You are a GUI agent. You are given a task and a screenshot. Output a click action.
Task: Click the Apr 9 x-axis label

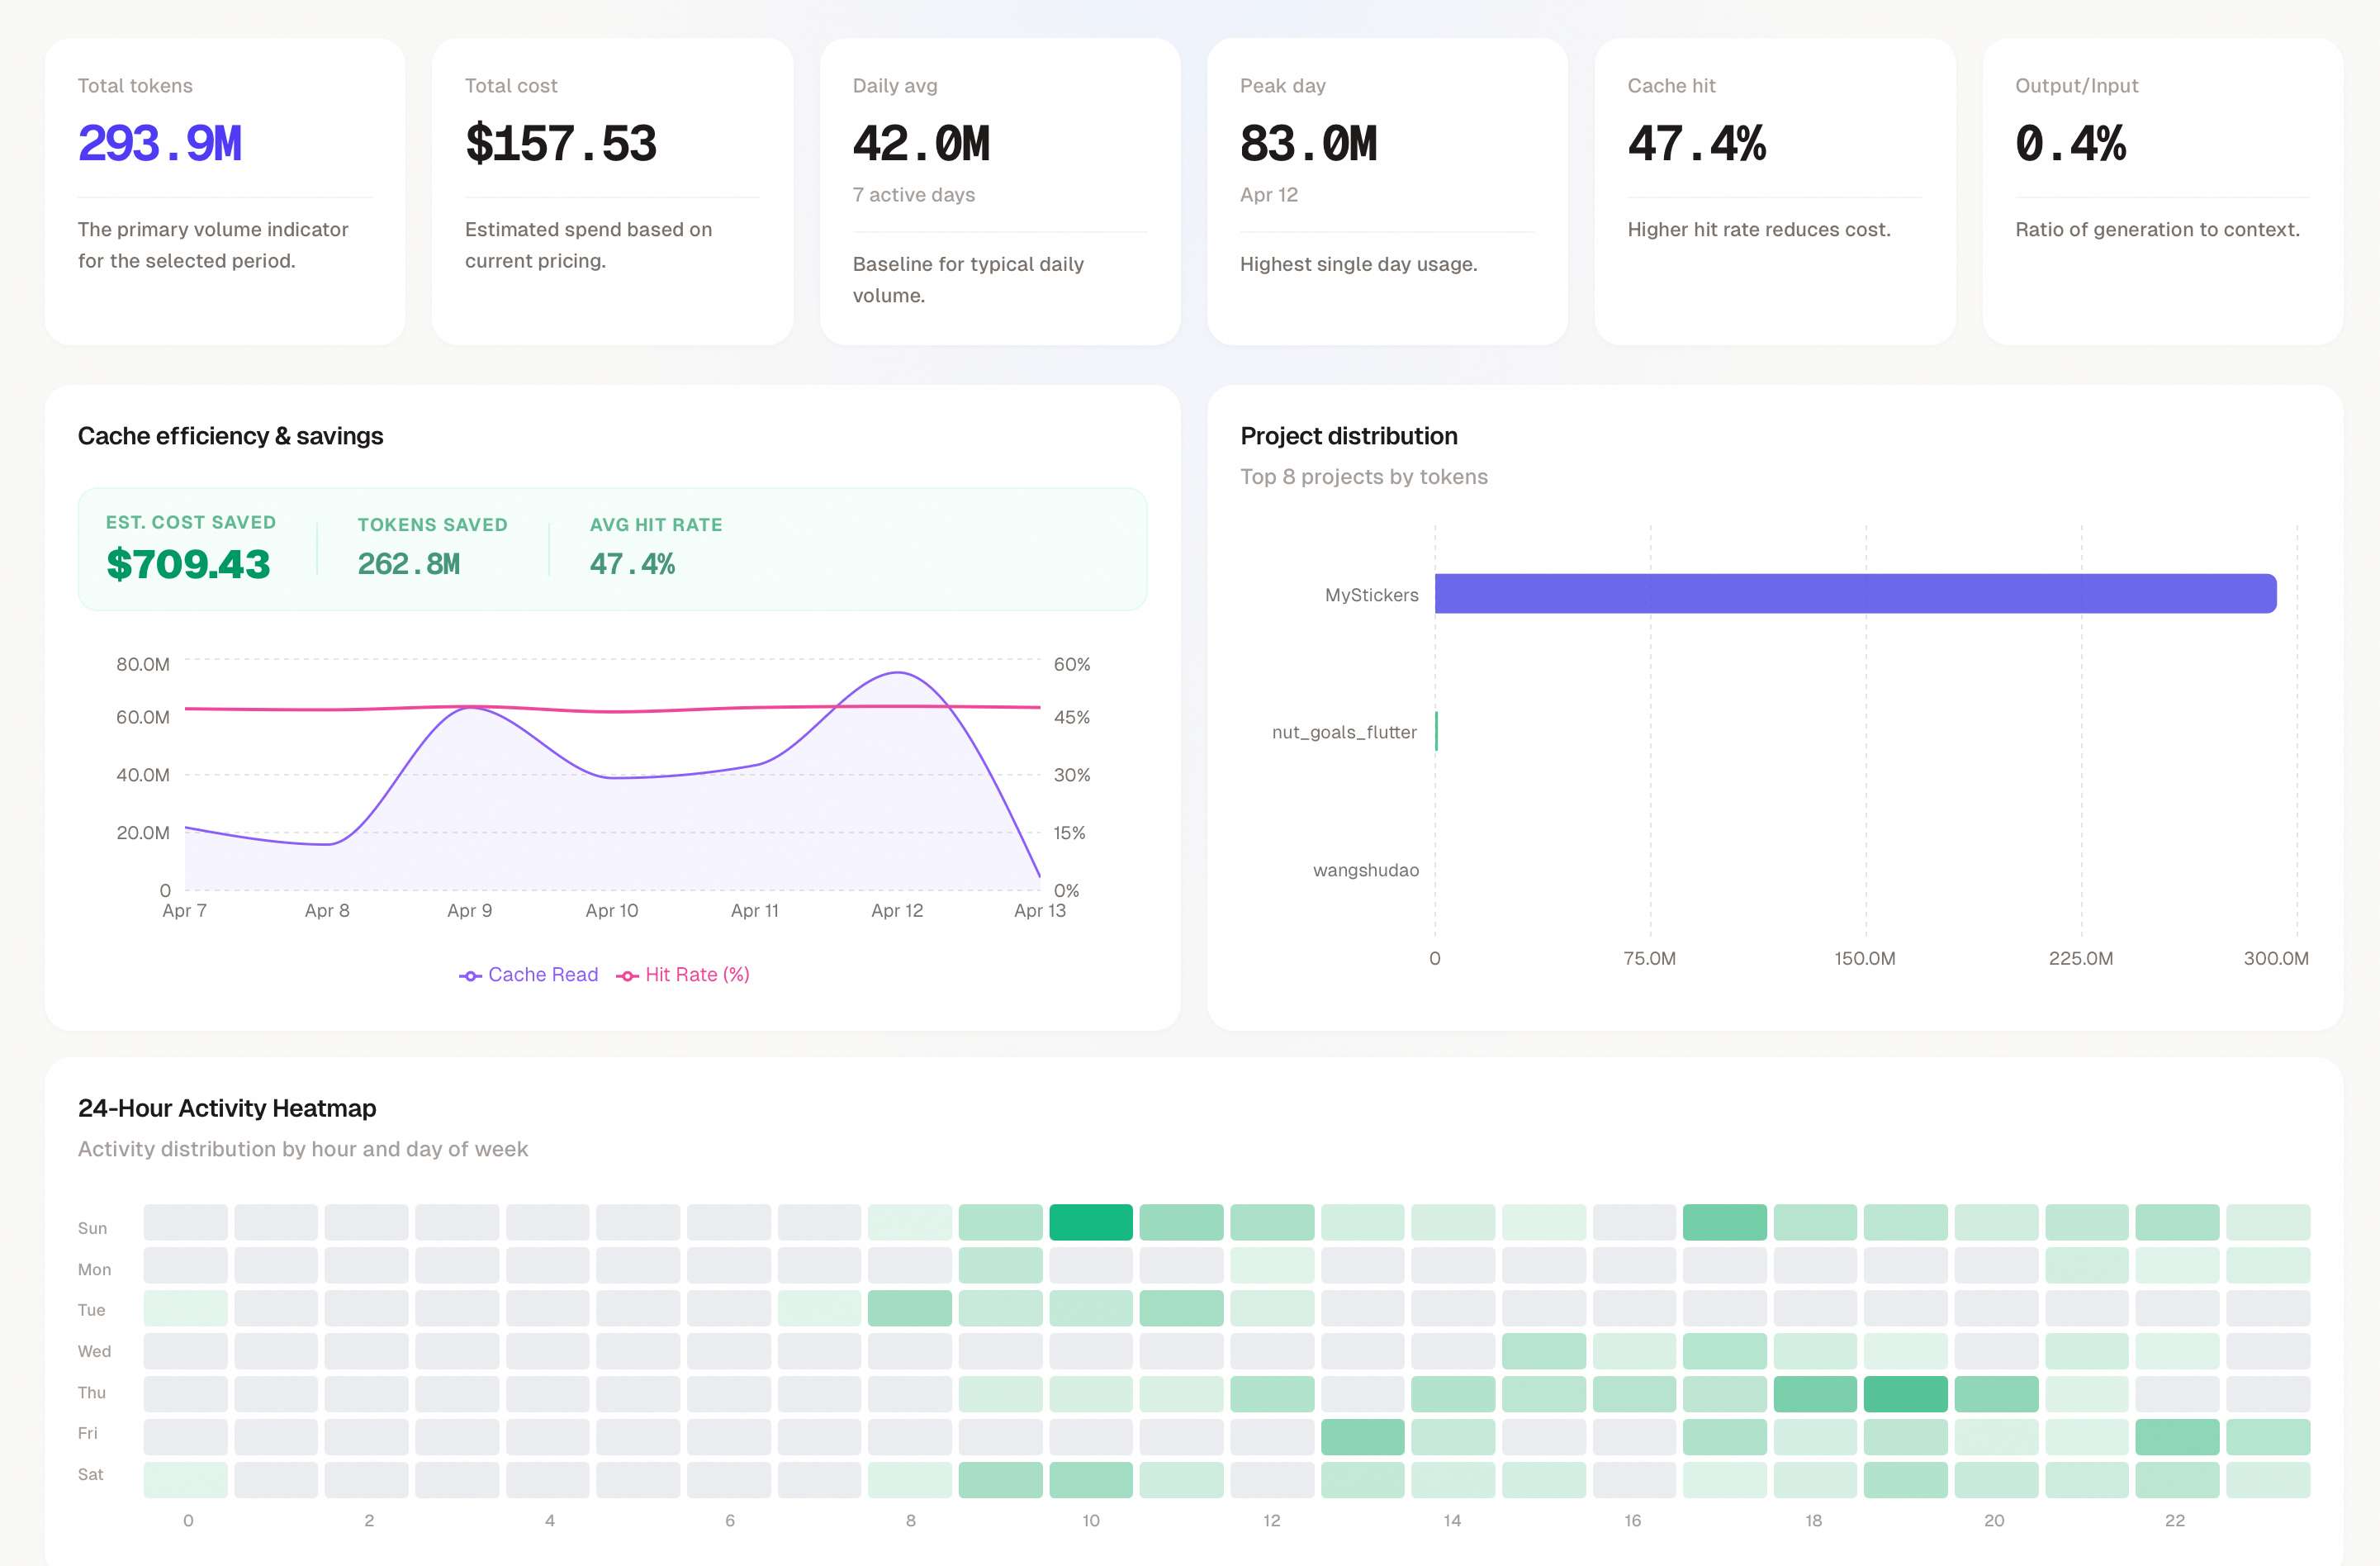coord(469,910)
